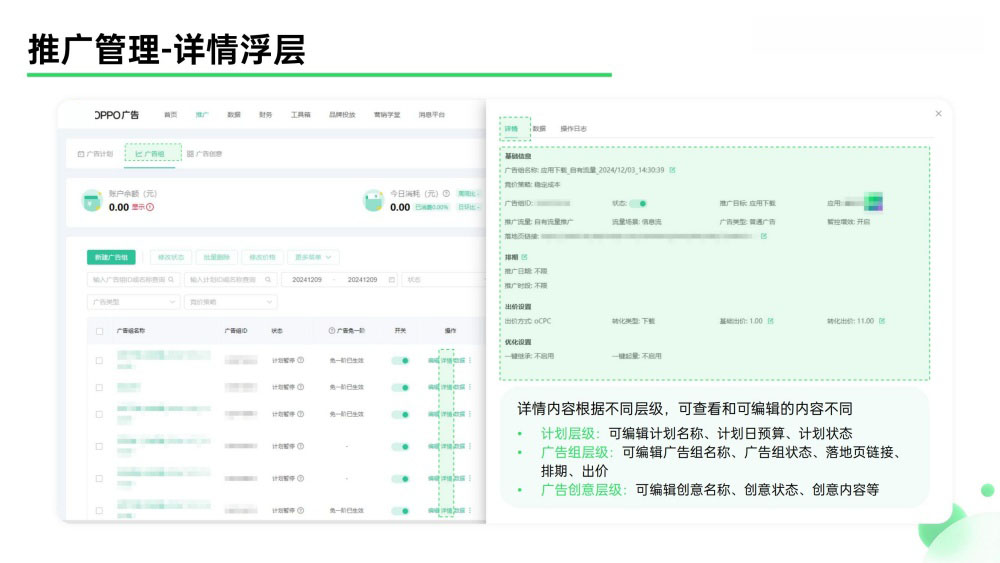1000x563 pixels.
Task: Toggle the 开关 switch in the first row
Action: [x=401, y=361]
